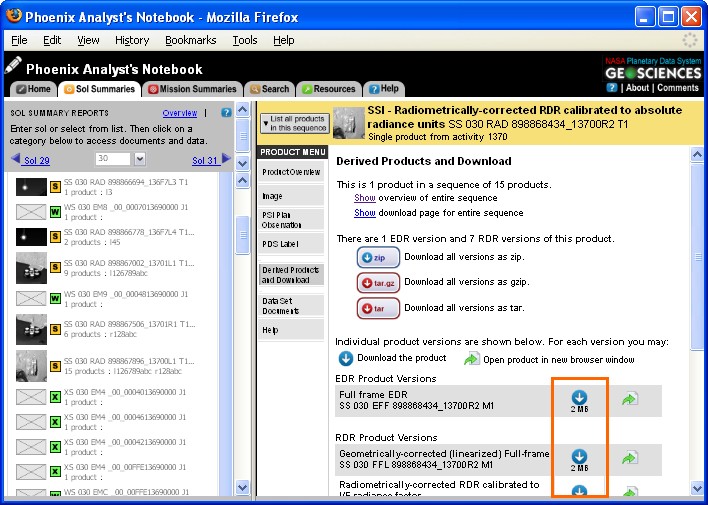708x505 pixels.
Task: Show overview of entire sequence
Action: click(x=365, y=198)
